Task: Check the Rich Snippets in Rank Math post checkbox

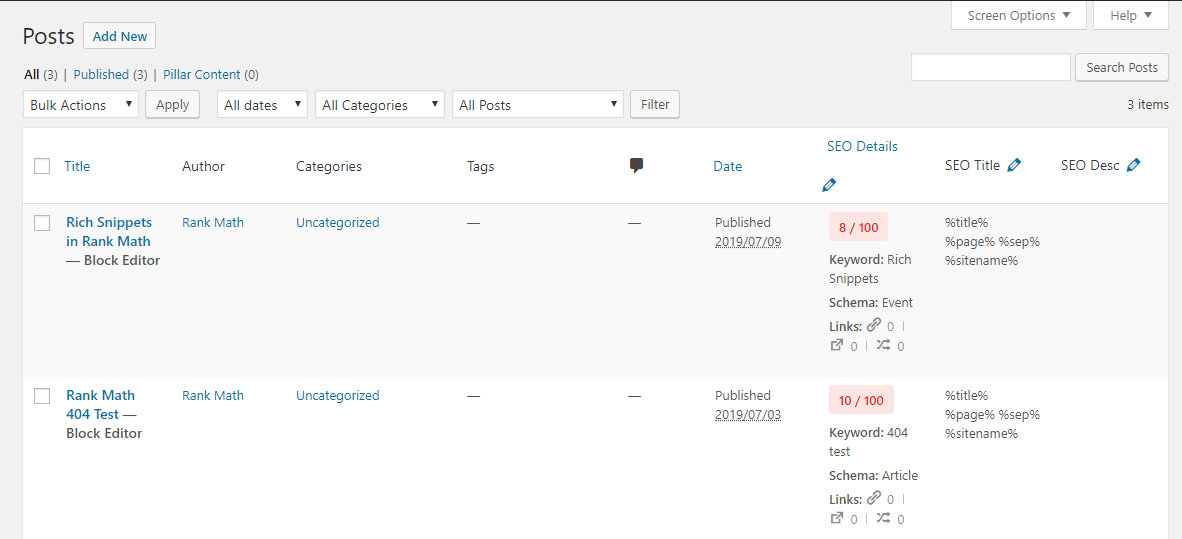Action: (x=42, y=223)
